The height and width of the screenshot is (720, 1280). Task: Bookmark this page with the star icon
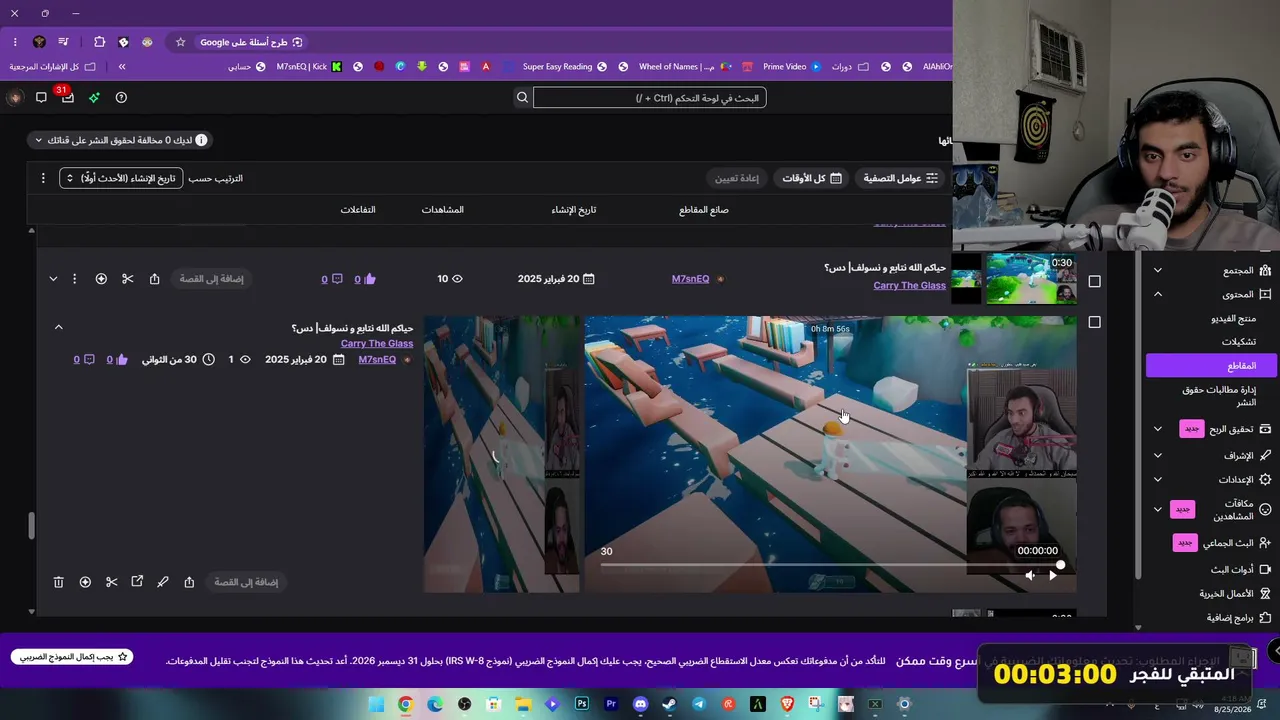(x=180, y=42)
